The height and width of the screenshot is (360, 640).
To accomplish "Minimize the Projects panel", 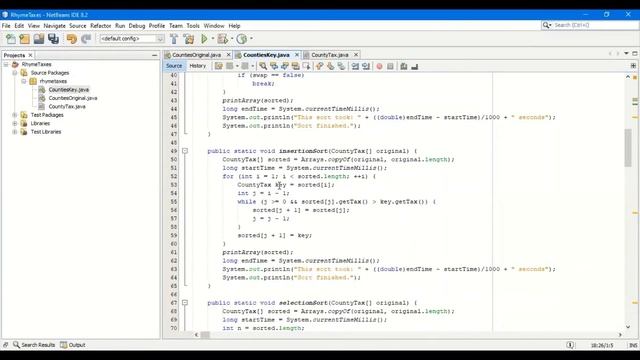I will (154, 55).
